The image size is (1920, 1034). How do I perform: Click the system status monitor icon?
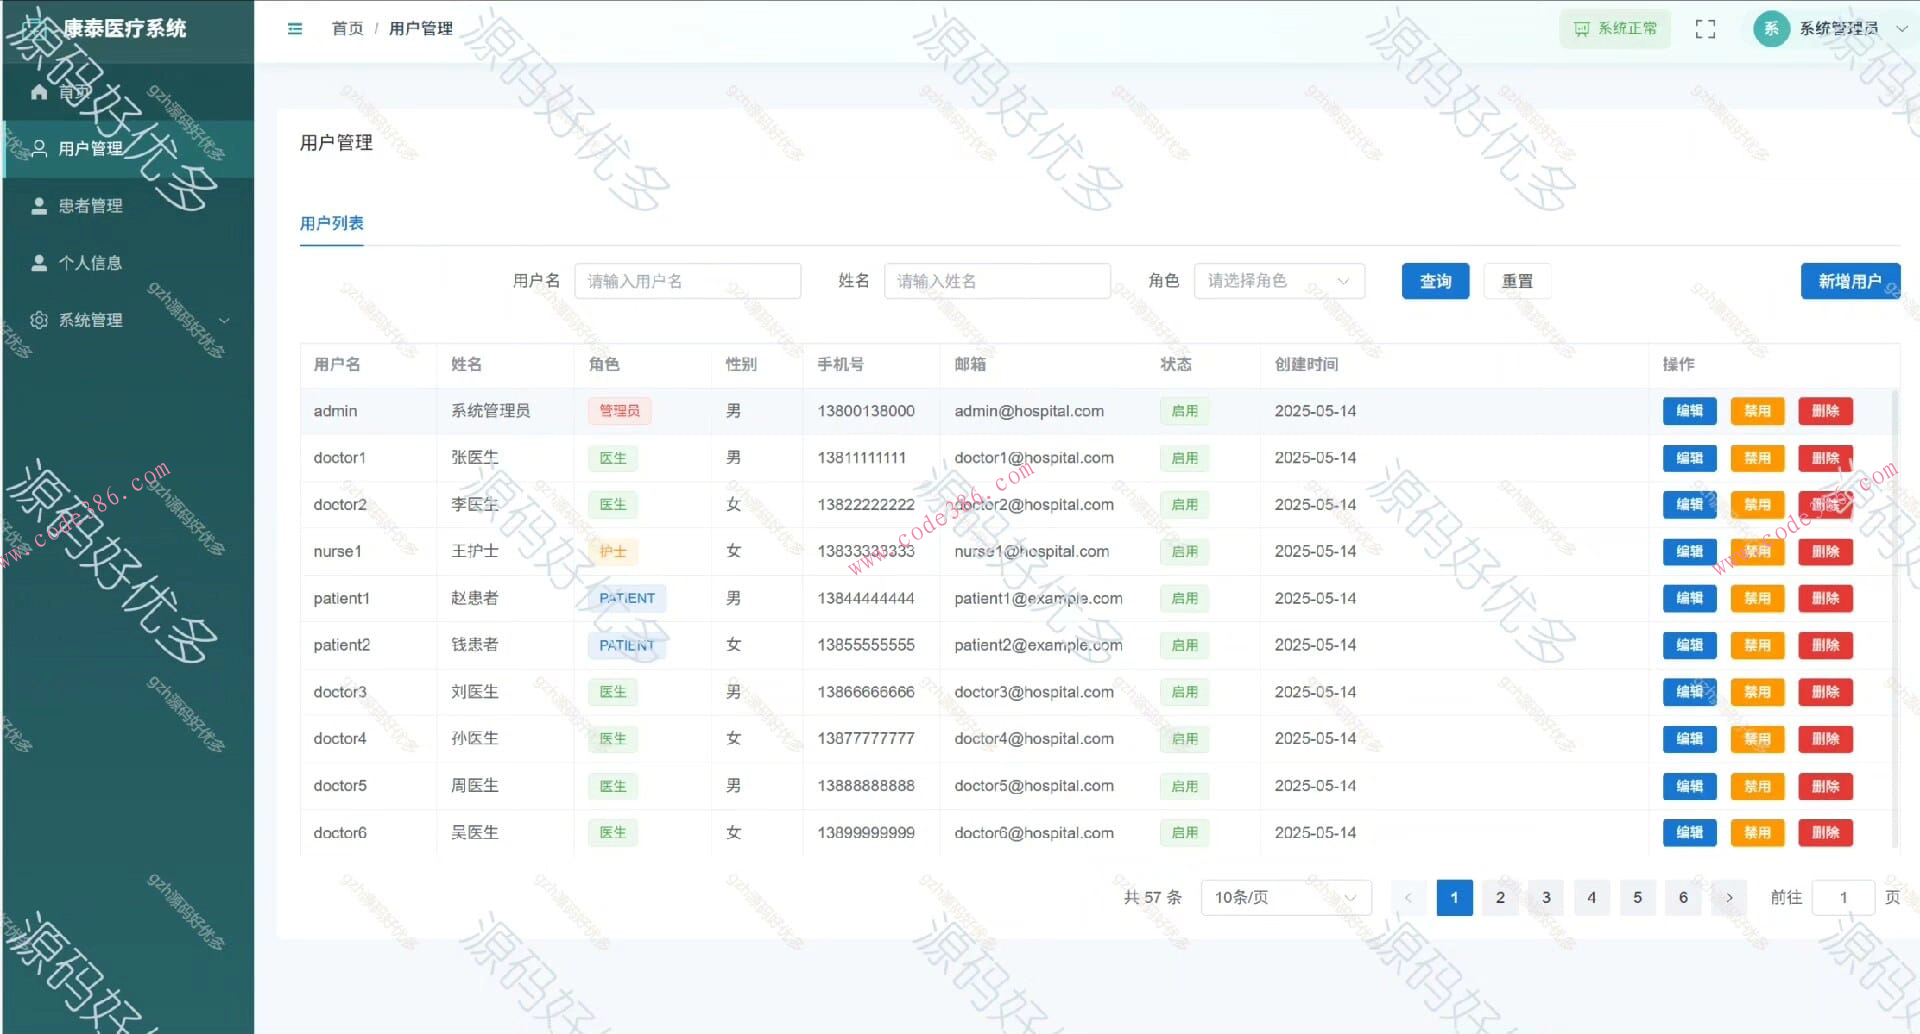click(1581, 29)
